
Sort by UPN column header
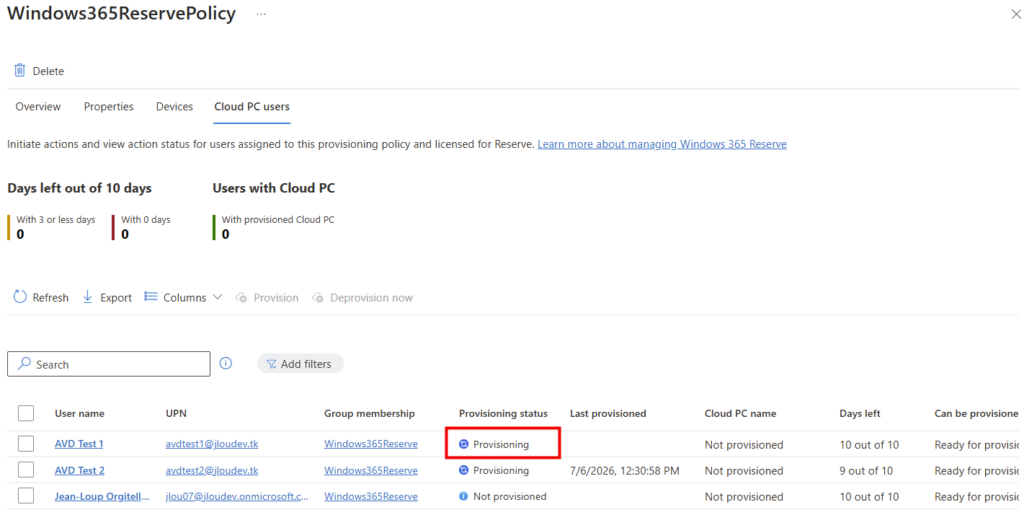tap(176, 413)
